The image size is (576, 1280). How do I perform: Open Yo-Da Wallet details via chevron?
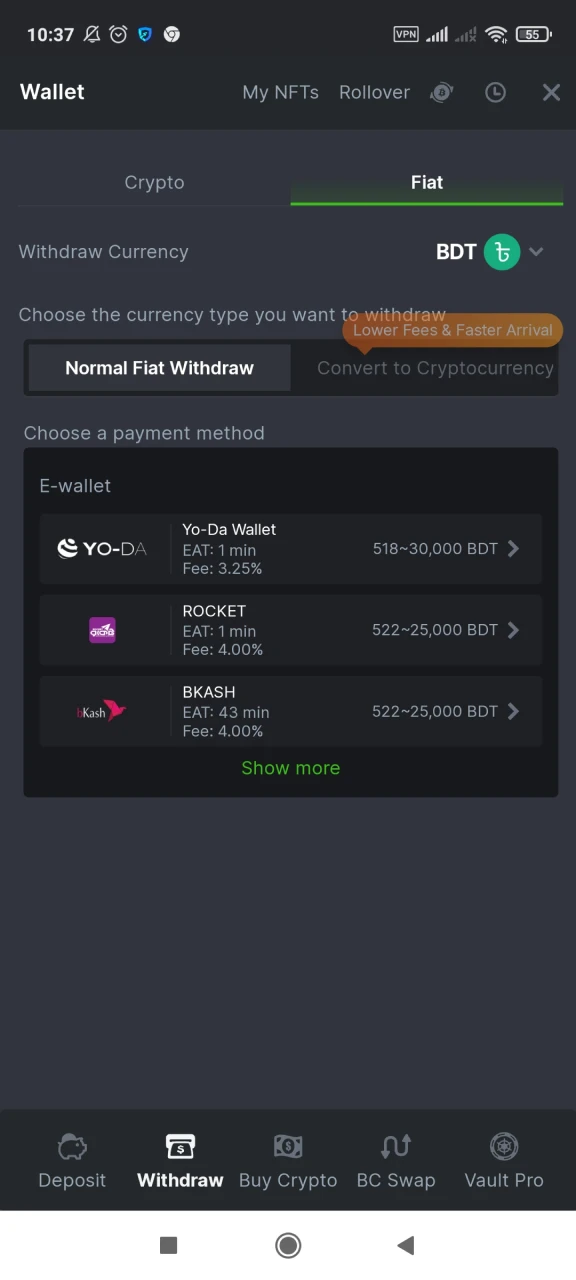513,548
